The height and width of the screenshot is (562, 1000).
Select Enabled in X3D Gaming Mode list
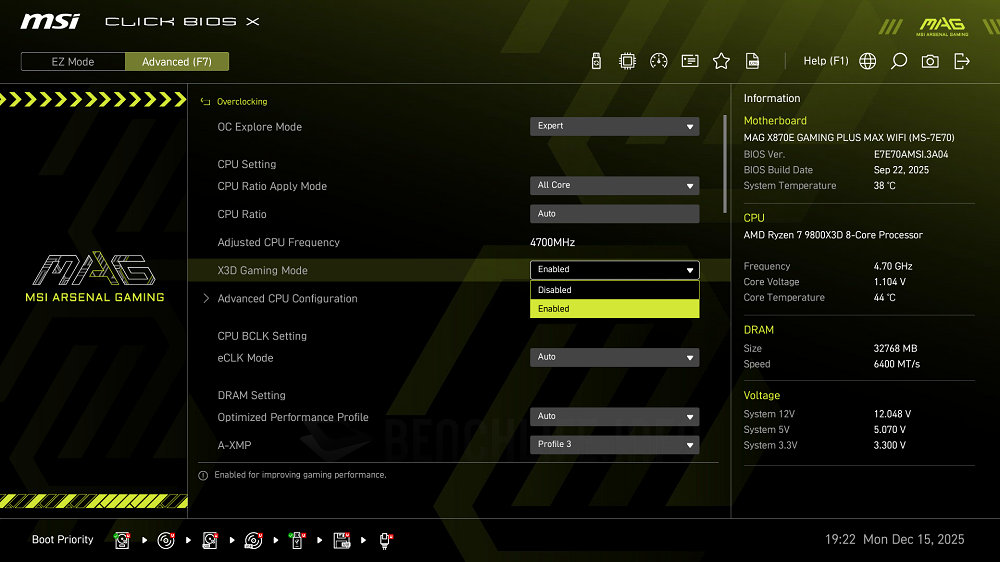click(614, 309)
